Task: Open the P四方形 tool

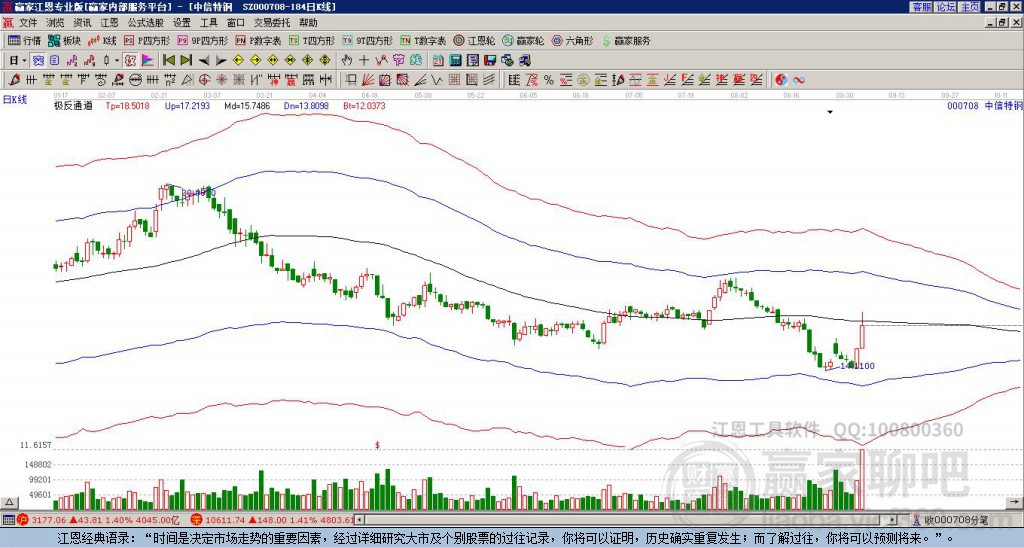Action: 147,40
